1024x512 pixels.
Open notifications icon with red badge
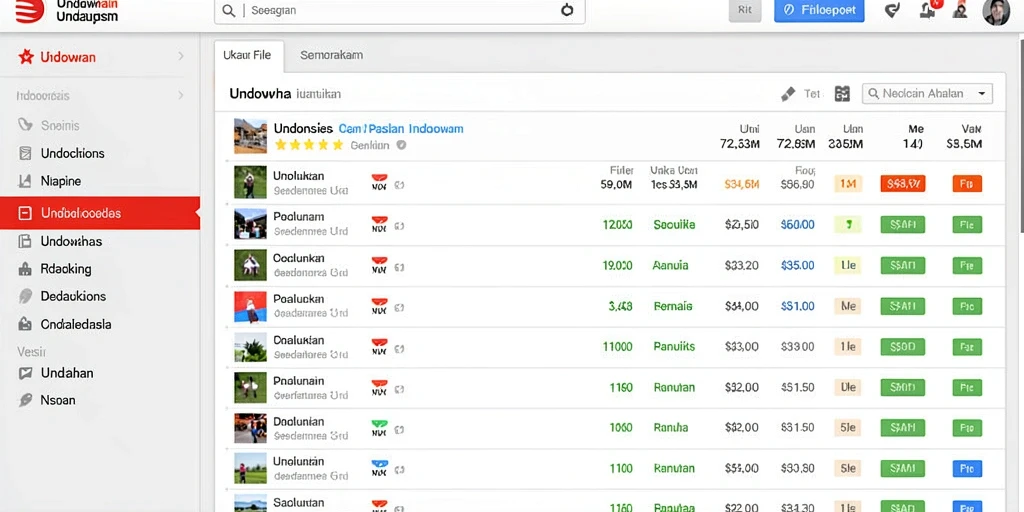point(929,8)
